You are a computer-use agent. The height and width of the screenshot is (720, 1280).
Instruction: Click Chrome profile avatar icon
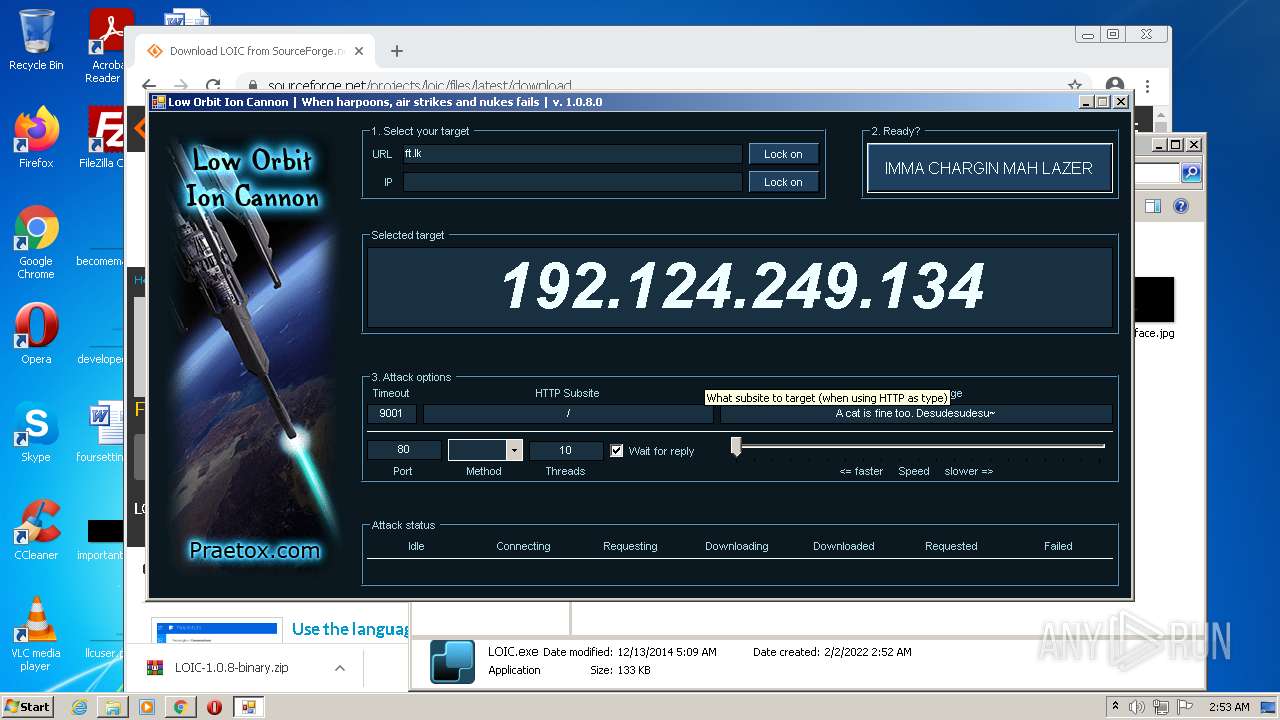[1115, 86]
